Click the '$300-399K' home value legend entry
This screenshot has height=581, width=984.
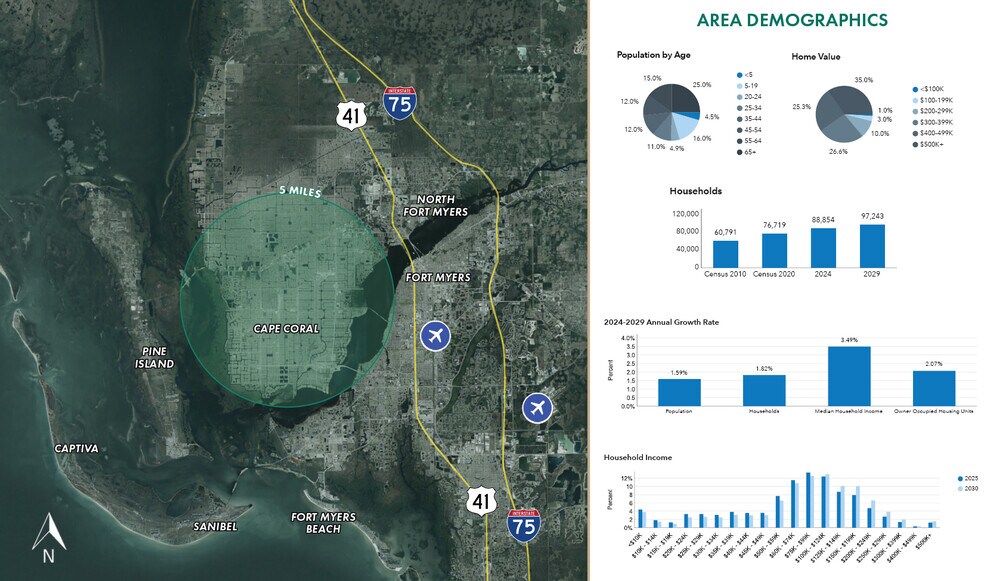pos(933,122)
